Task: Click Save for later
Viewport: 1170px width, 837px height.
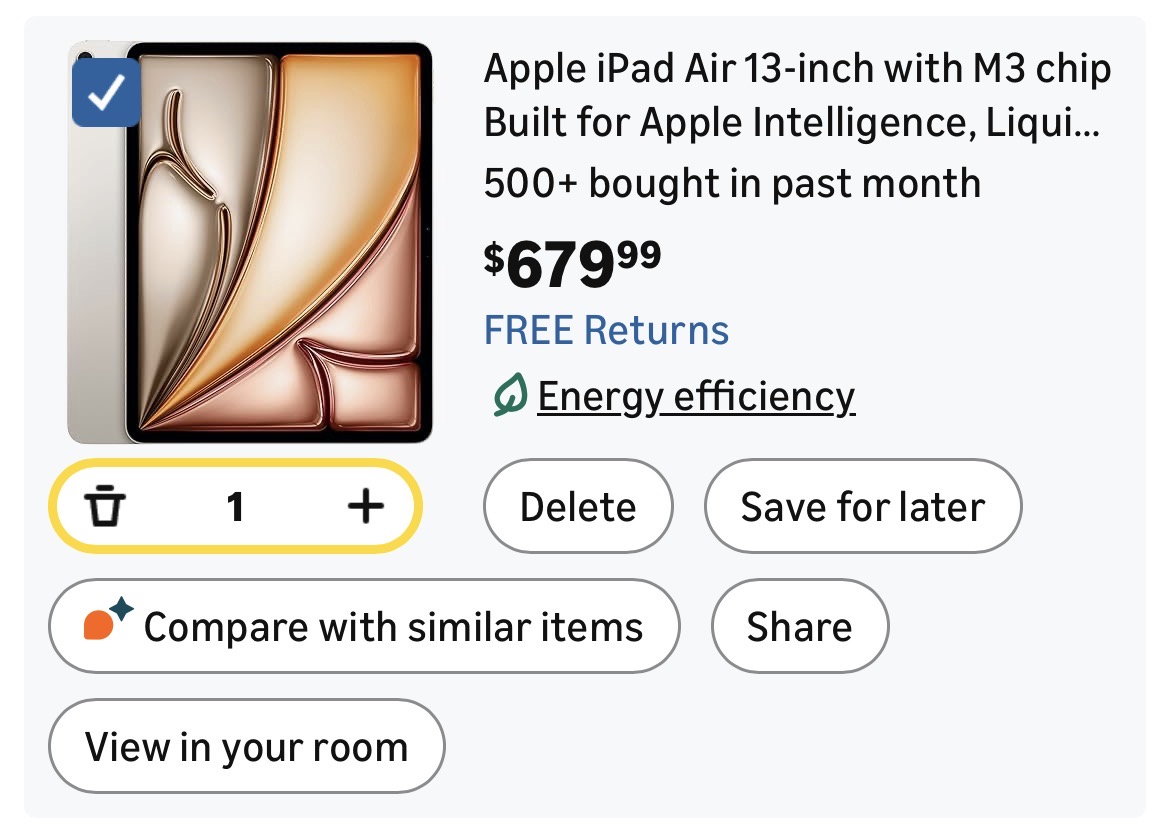Action: coord(862,507)
